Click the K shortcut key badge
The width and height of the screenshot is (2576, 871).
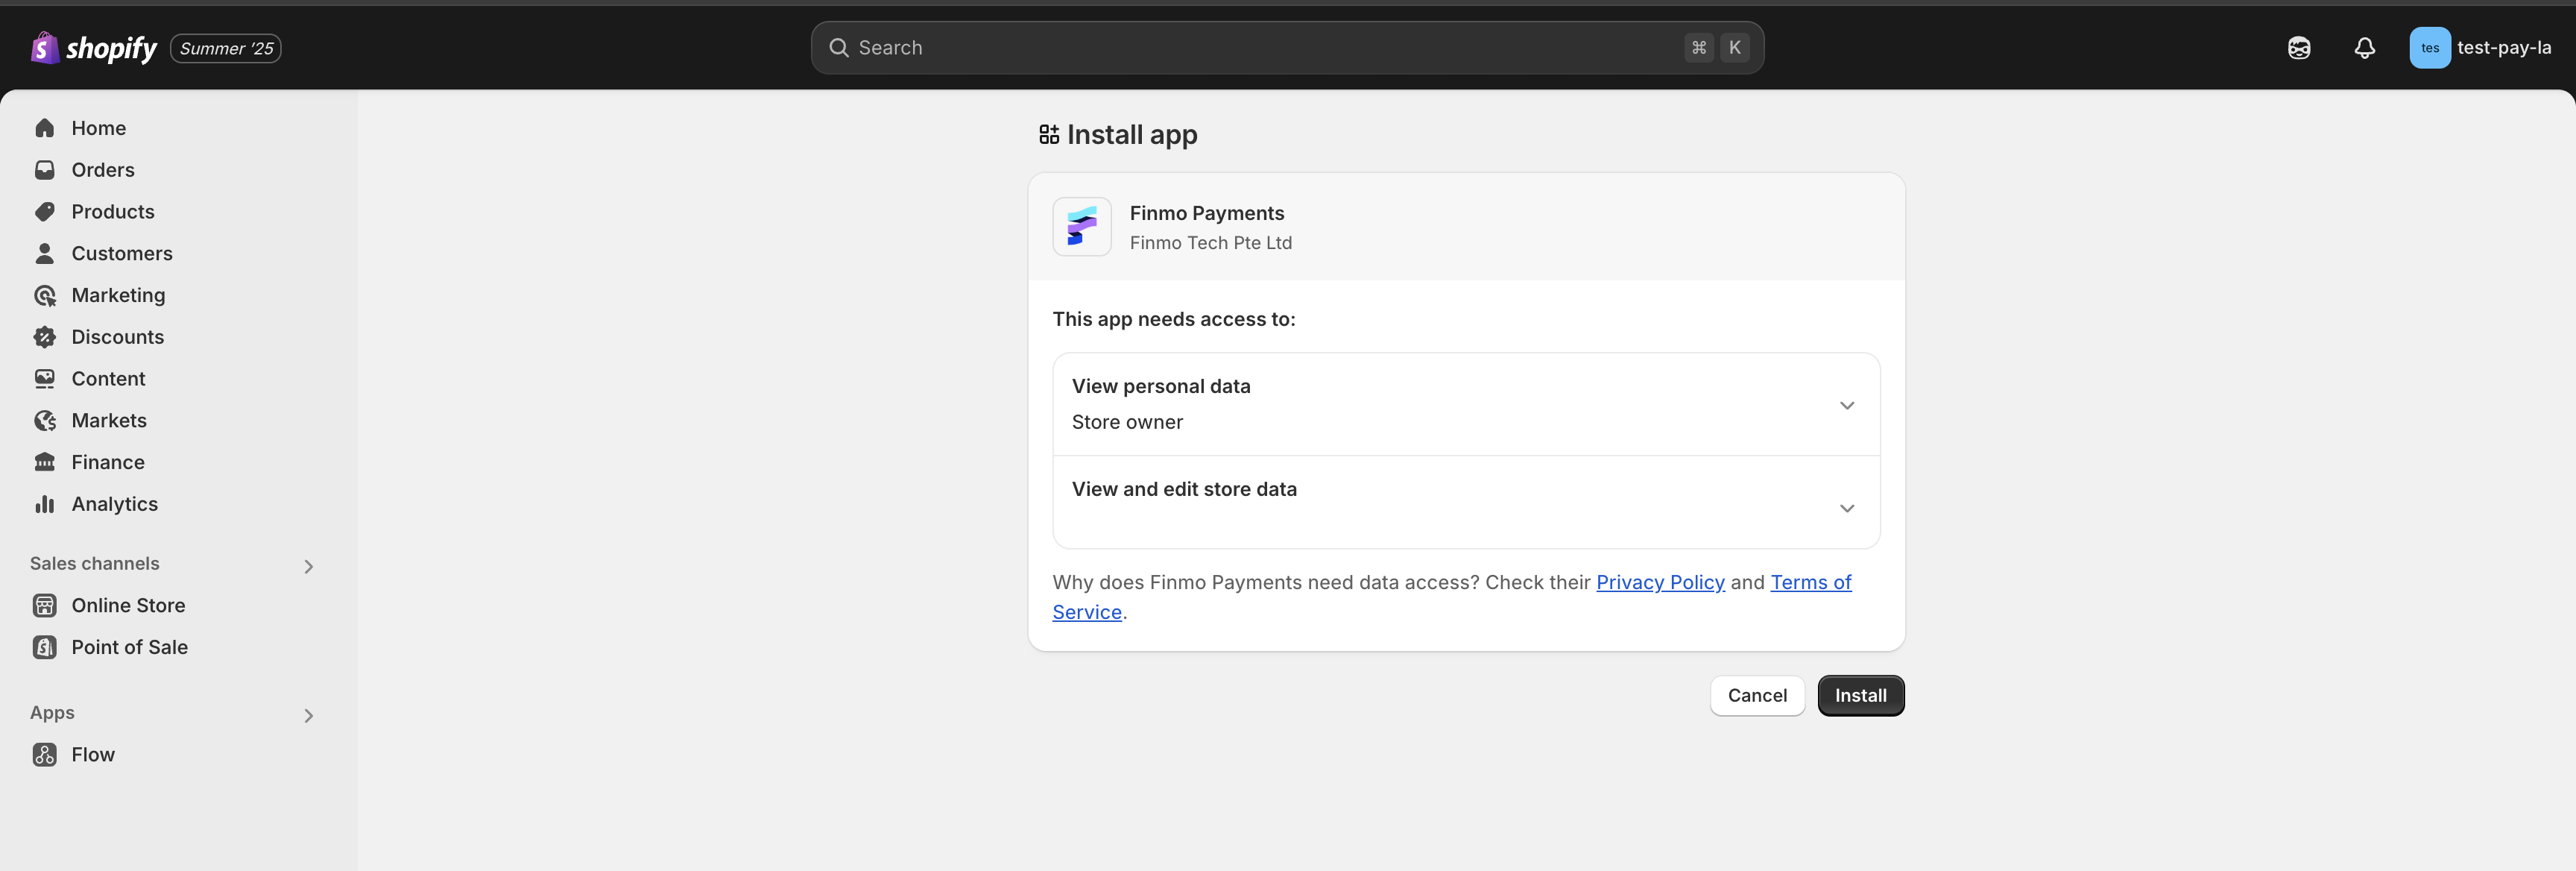(x=1735, y=48)
